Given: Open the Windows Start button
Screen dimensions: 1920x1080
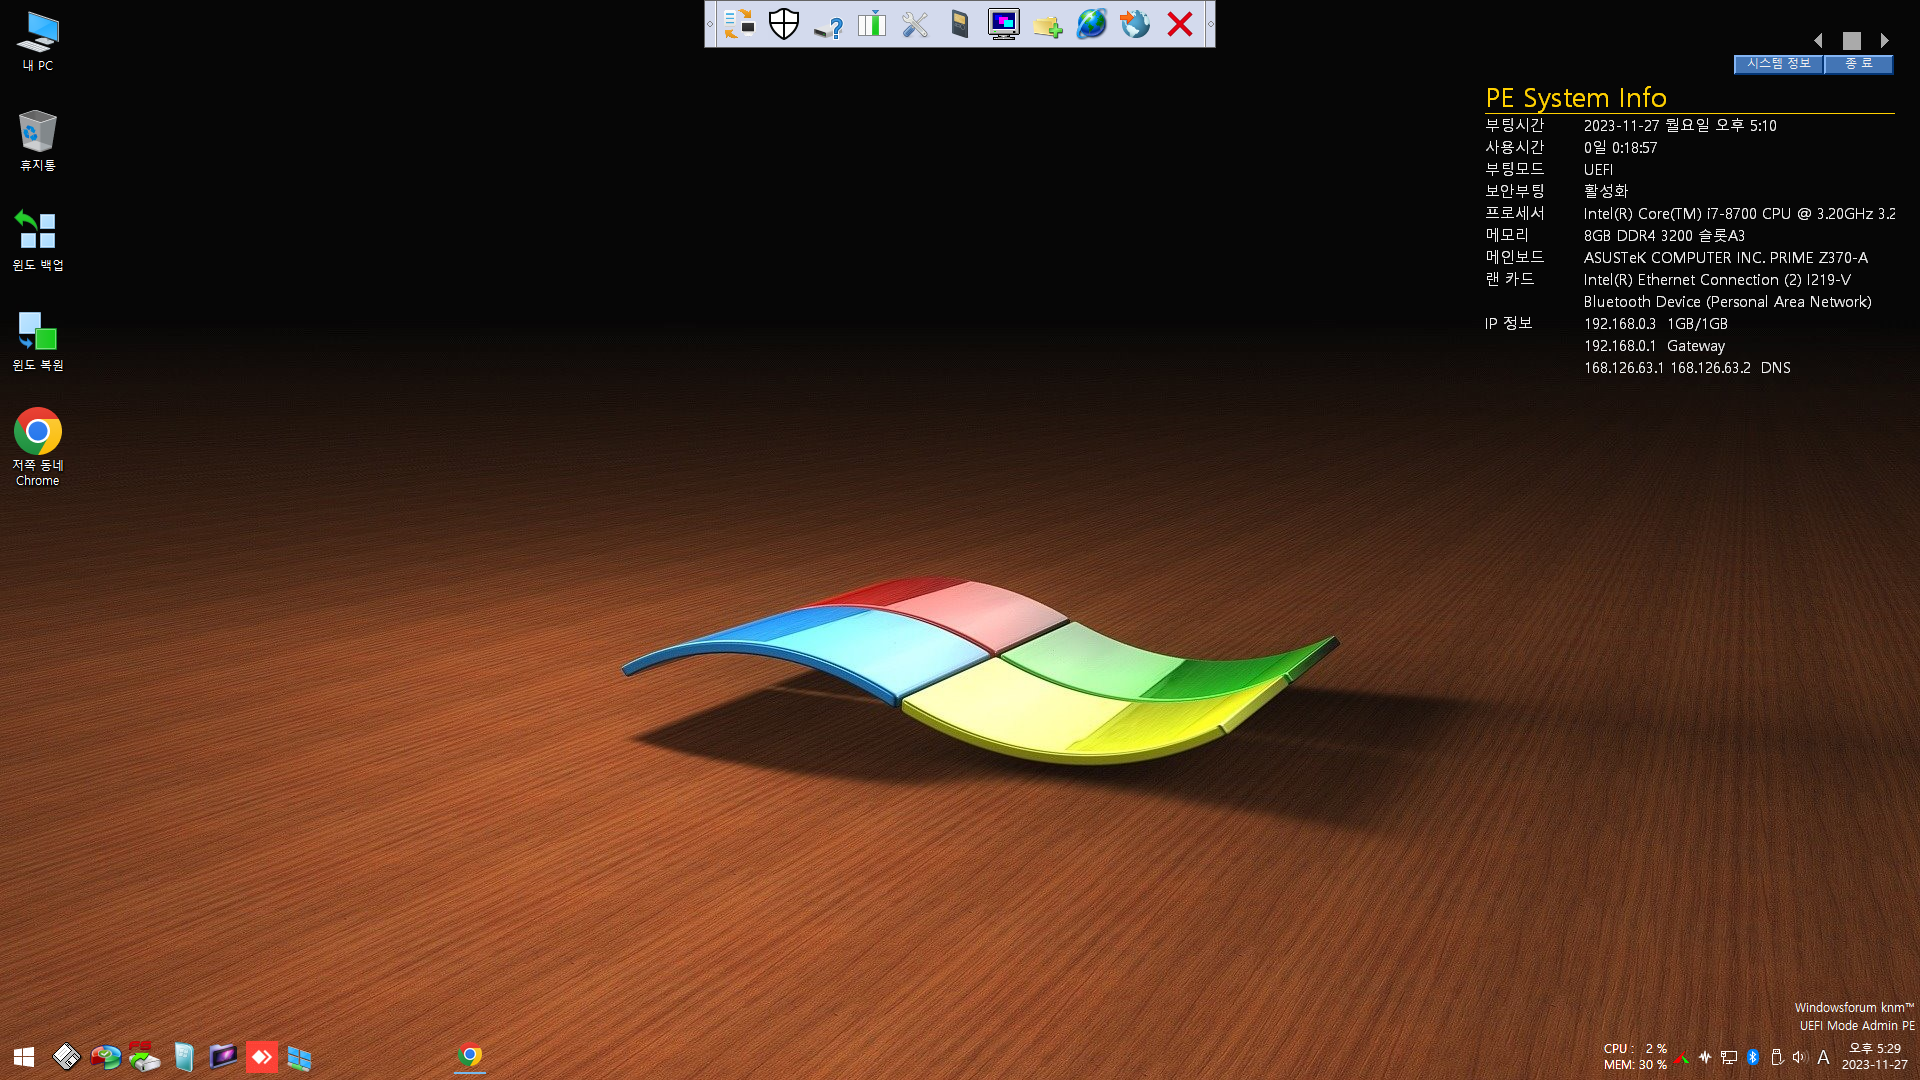Looking at the screenshot, I should 24,1057.
